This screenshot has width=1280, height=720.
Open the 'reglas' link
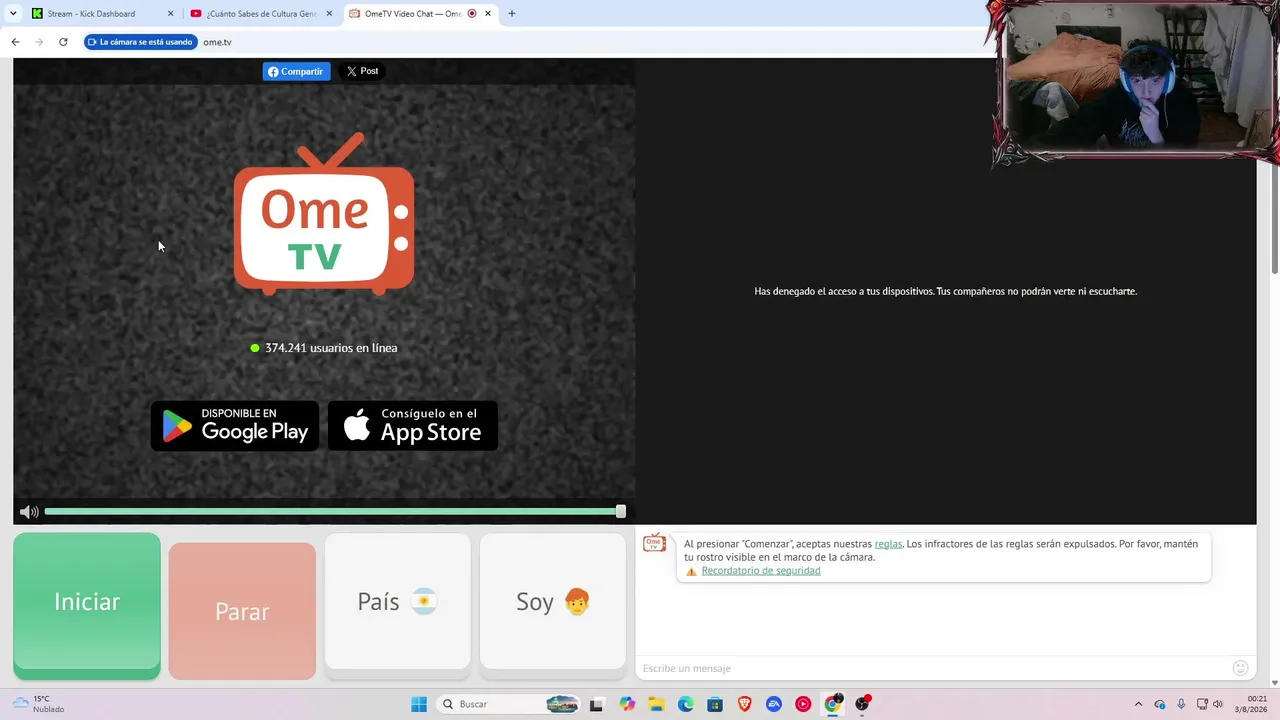[888, 544]
